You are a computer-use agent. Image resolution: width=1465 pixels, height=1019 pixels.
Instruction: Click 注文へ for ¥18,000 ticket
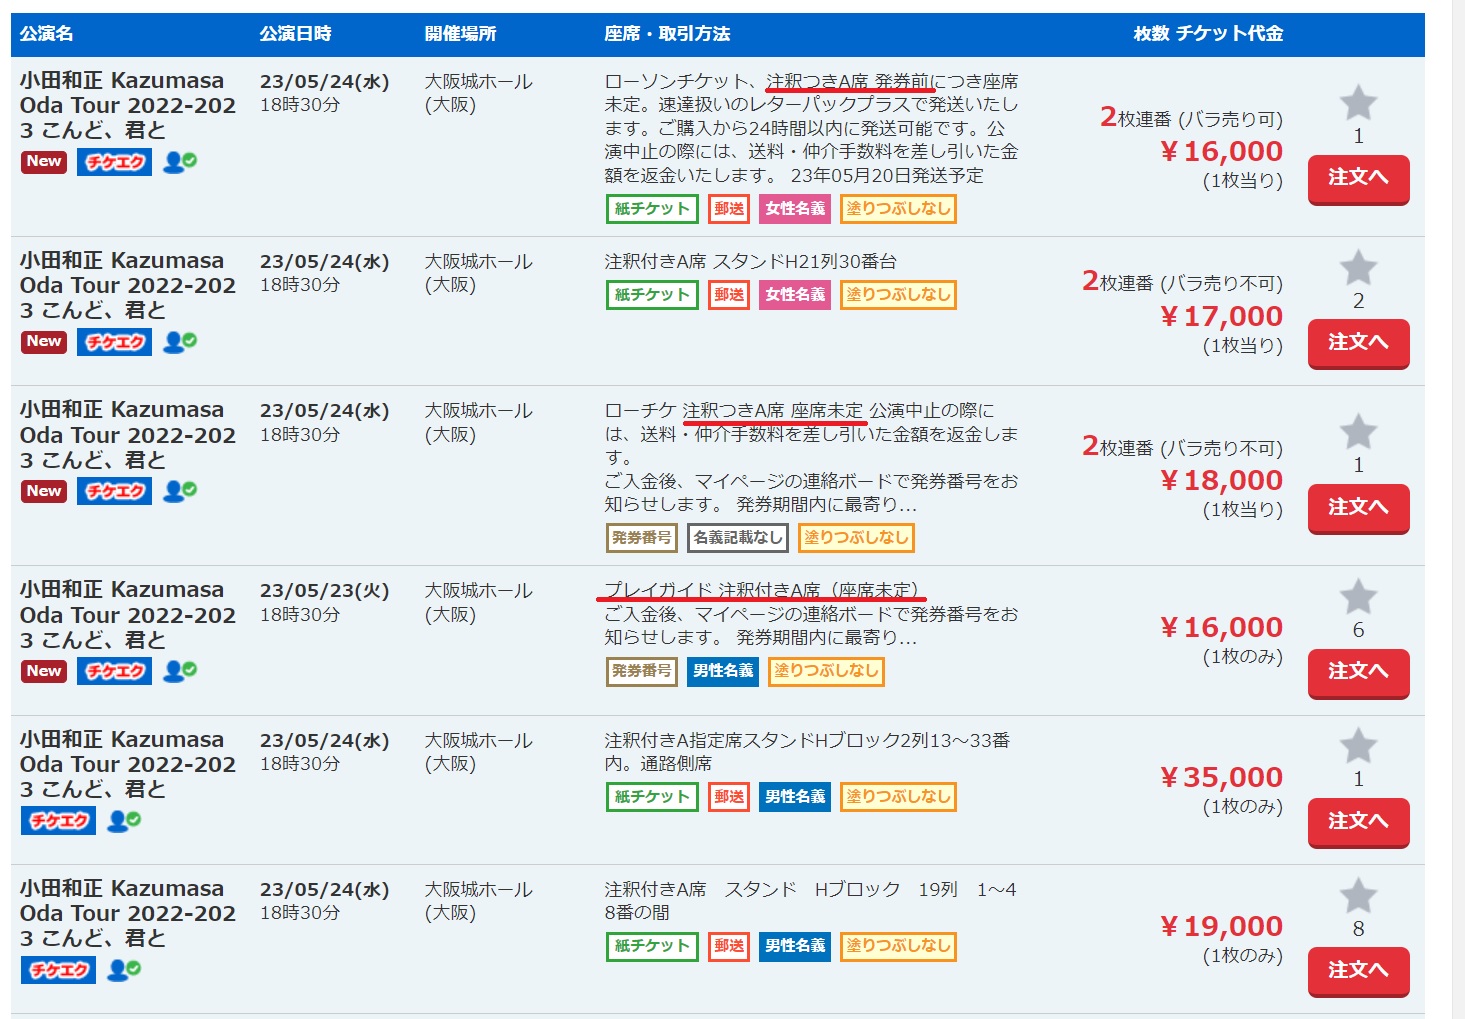(x=1358, y=508)
